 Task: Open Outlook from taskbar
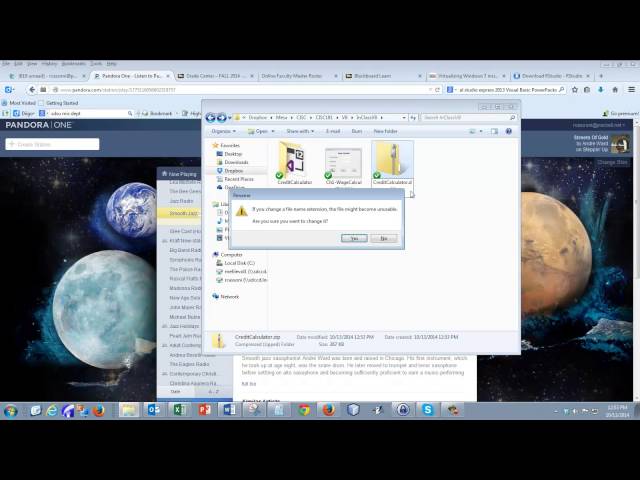tap(153, 410)
